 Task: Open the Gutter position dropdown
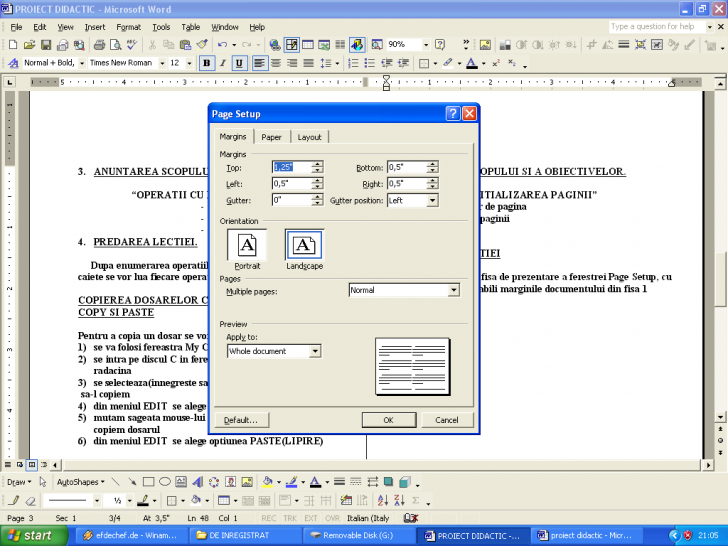[x=432, y=200]
